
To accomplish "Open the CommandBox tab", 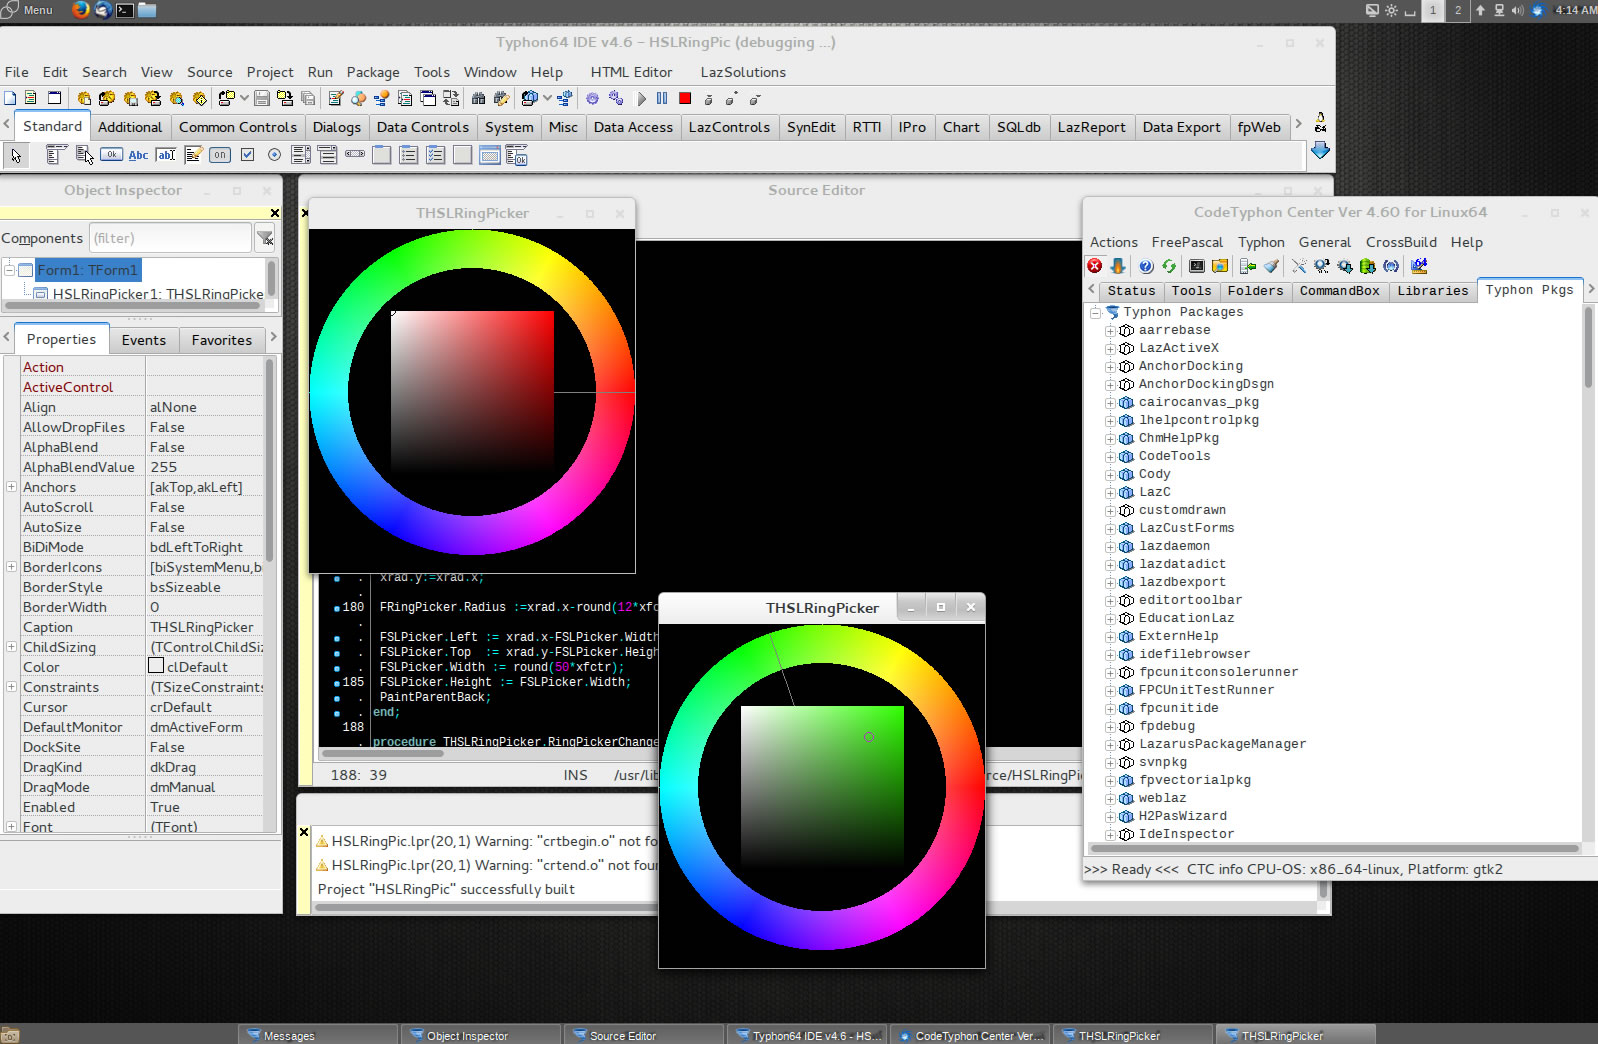I will coord(1339,291).
